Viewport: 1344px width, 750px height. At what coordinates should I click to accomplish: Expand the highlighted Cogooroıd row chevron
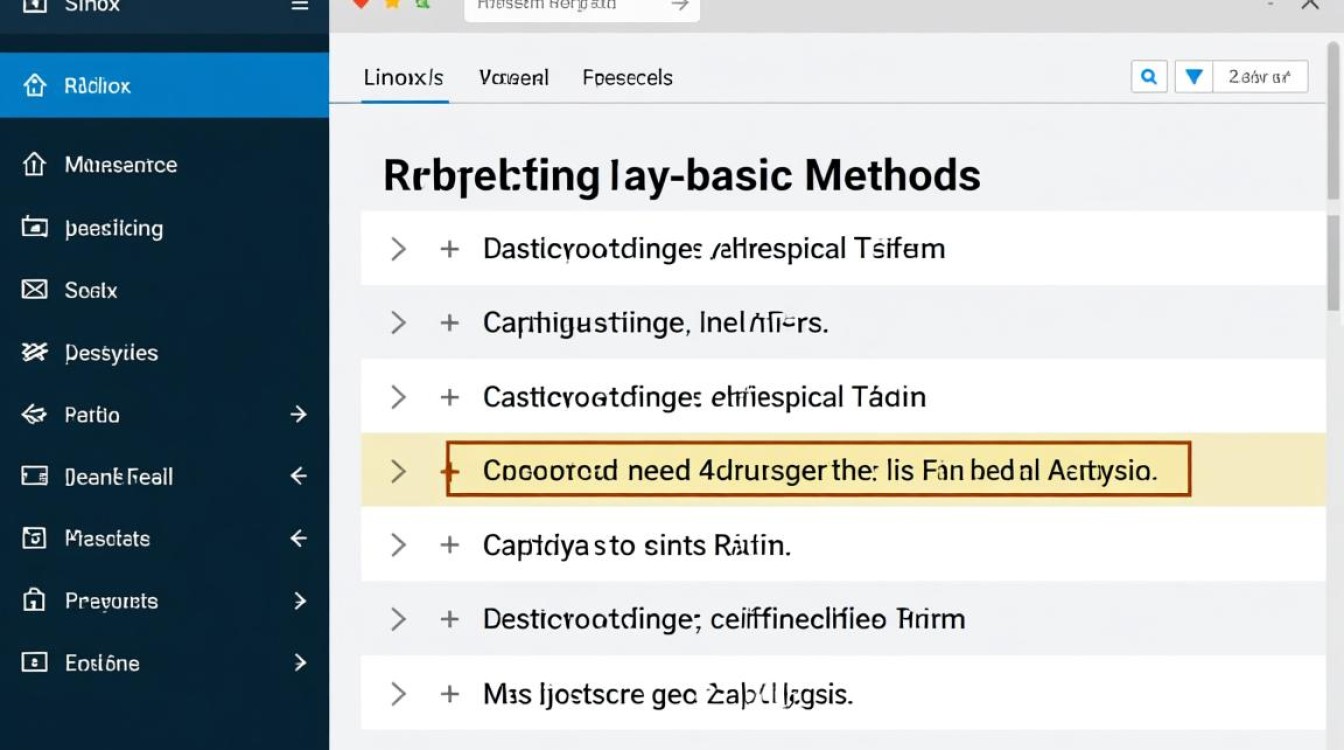pyautogui.click(x=398, y=471)
